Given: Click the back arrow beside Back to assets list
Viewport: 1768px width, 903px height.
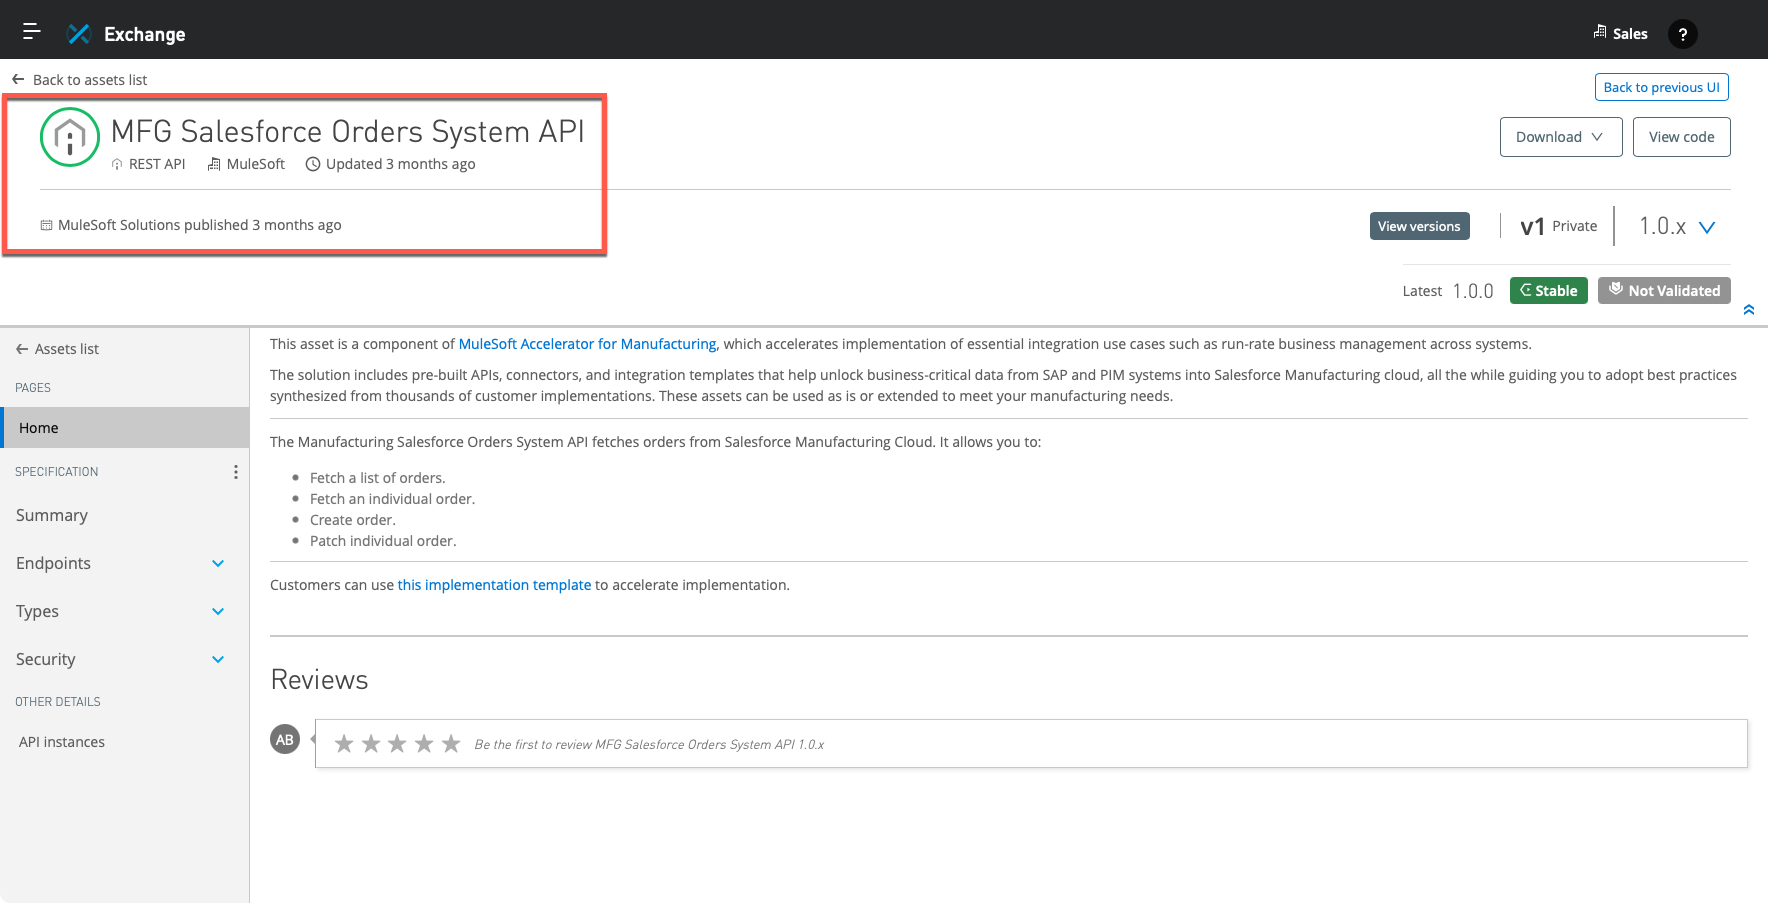Looking at the screenshot, I should [18, 79].
